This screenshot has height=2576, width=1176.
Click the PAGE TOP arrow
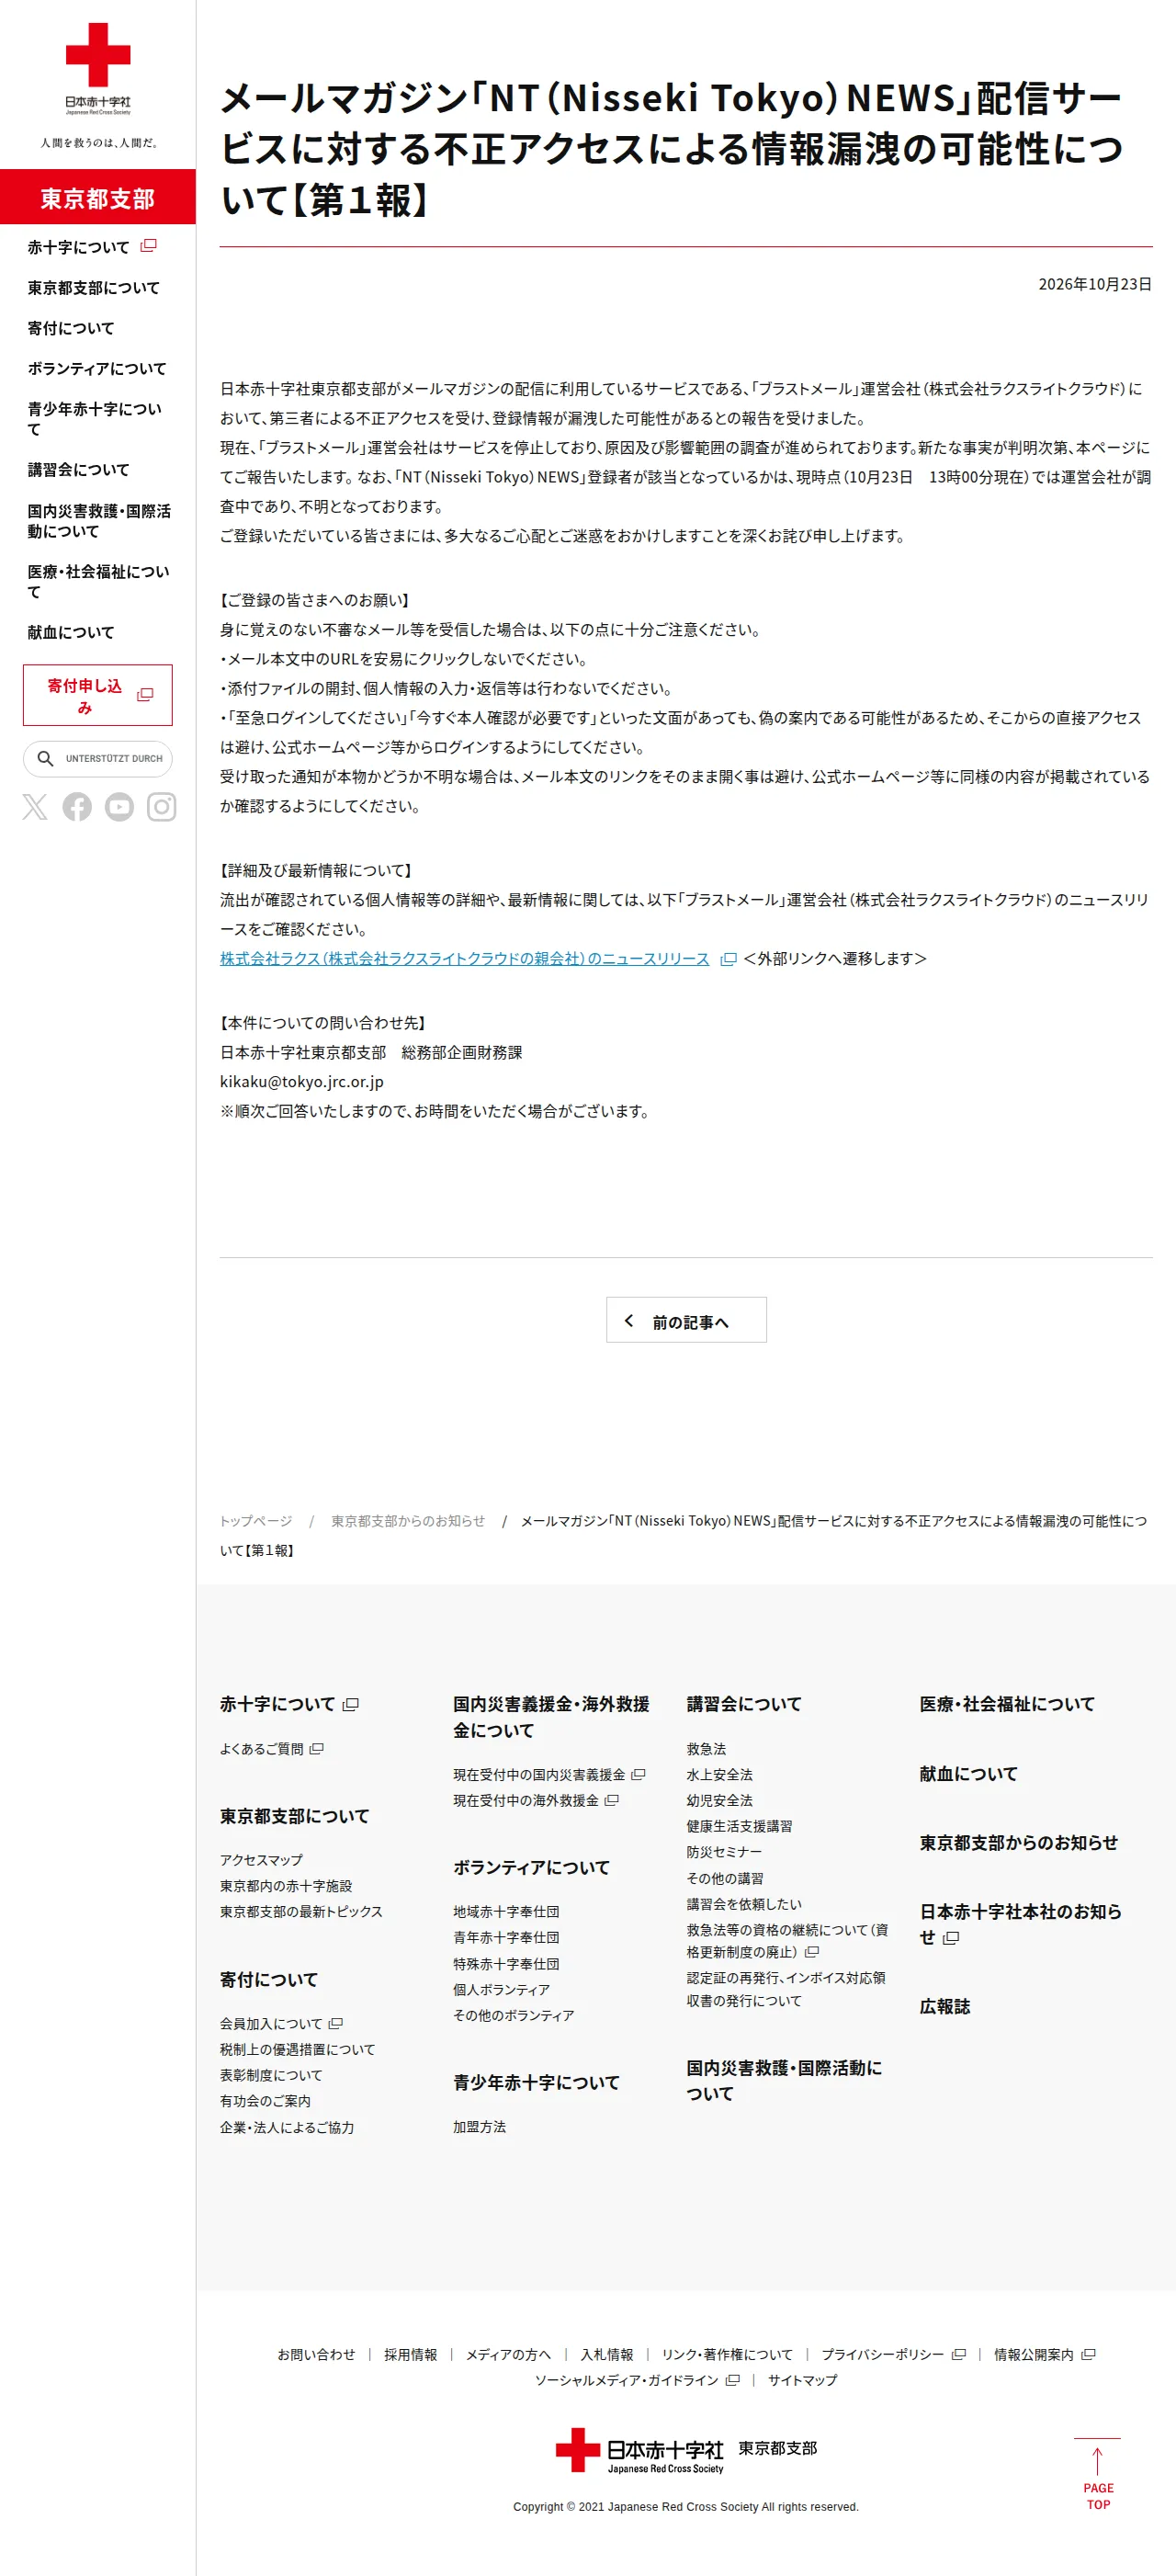coord(1097,2474)
